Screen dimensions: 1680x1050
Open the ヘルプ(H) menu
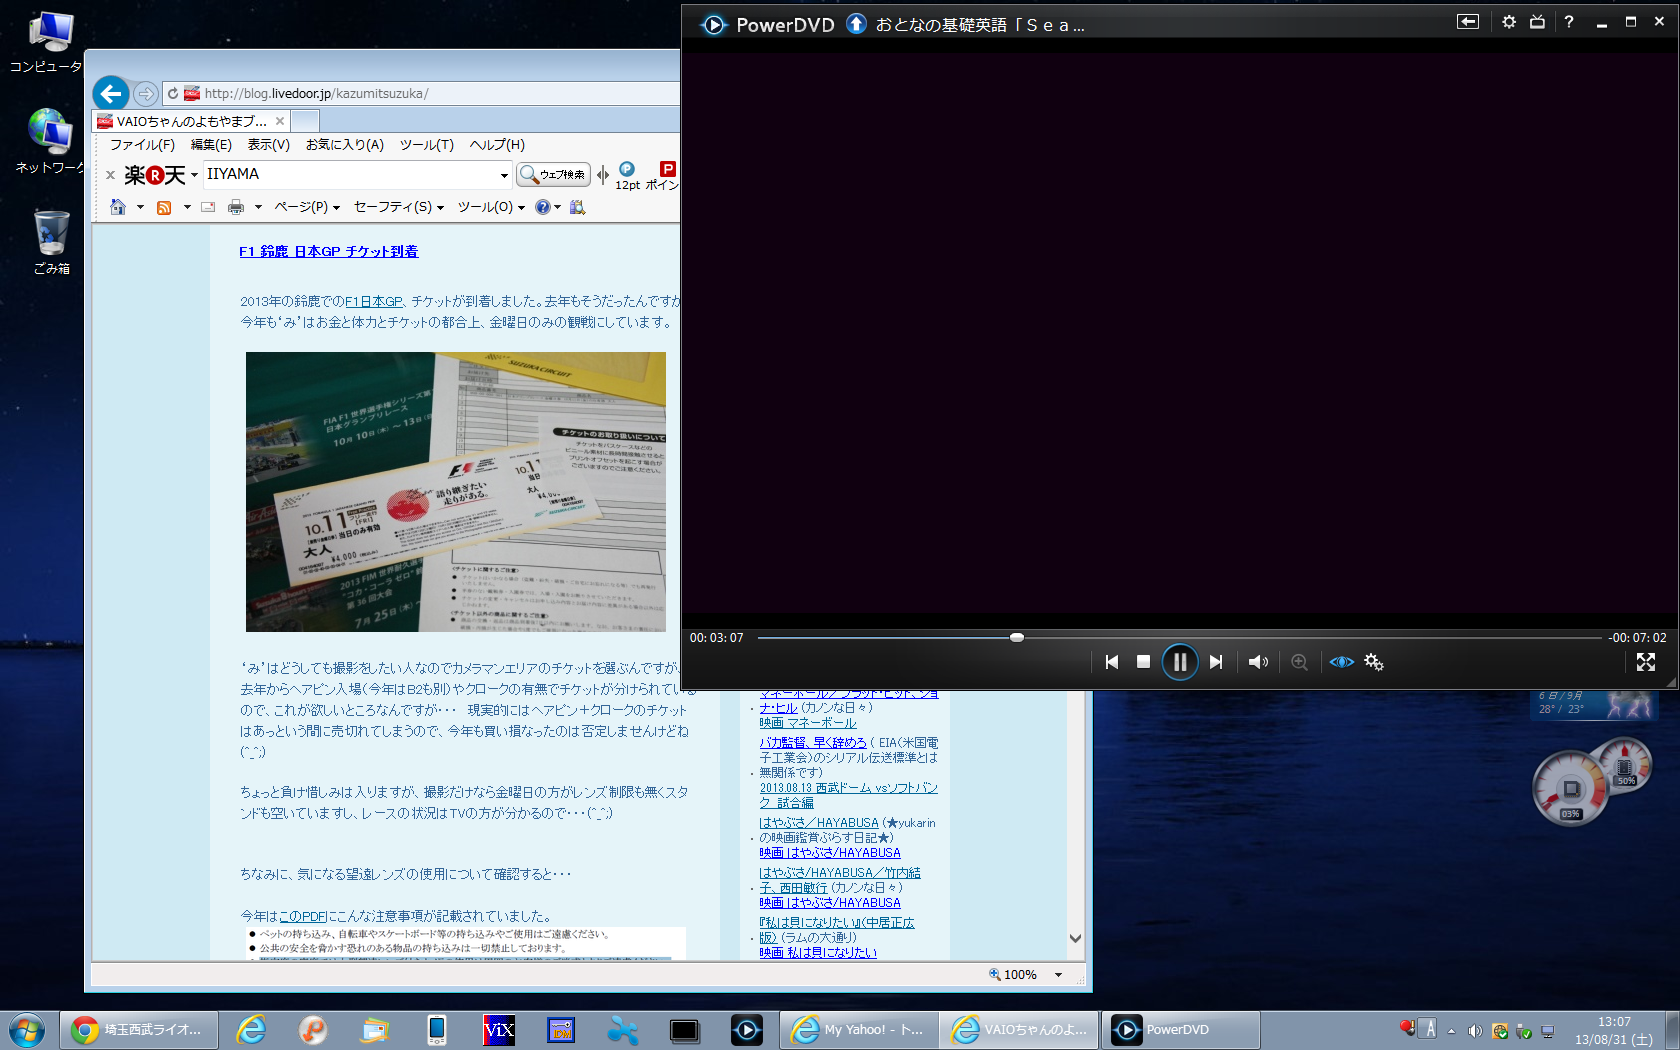497,145
